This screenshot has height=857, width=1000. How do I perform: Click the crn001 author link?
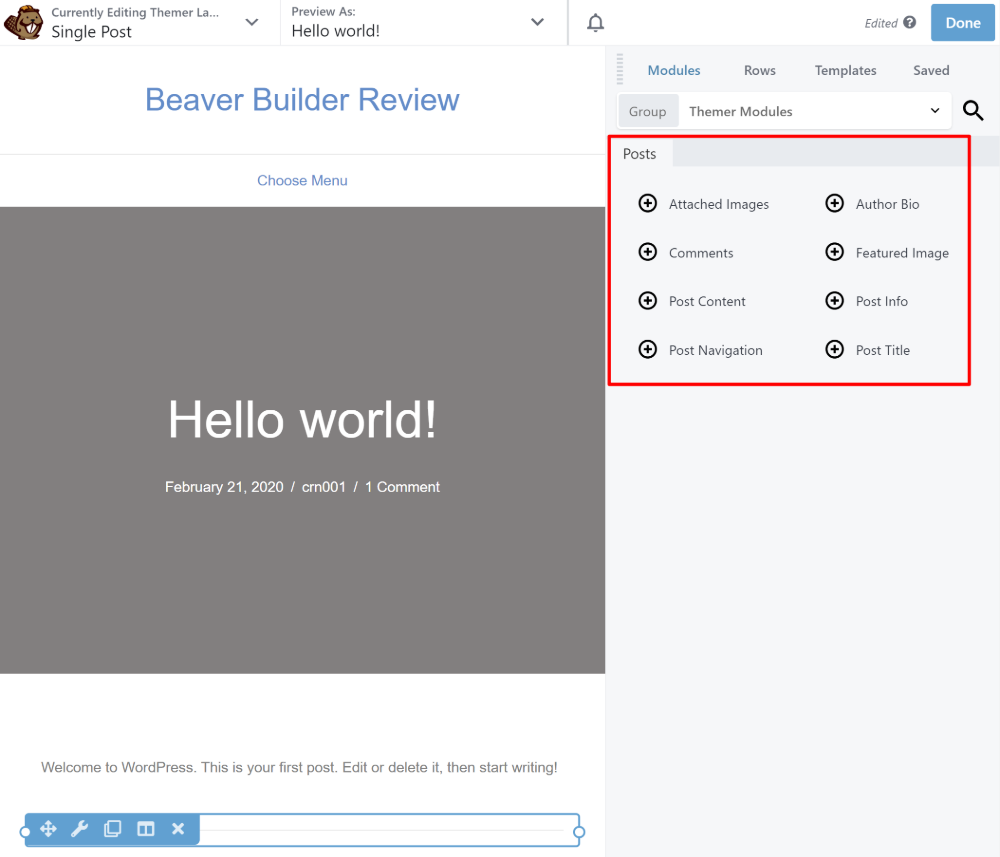[x=323, y=487]
